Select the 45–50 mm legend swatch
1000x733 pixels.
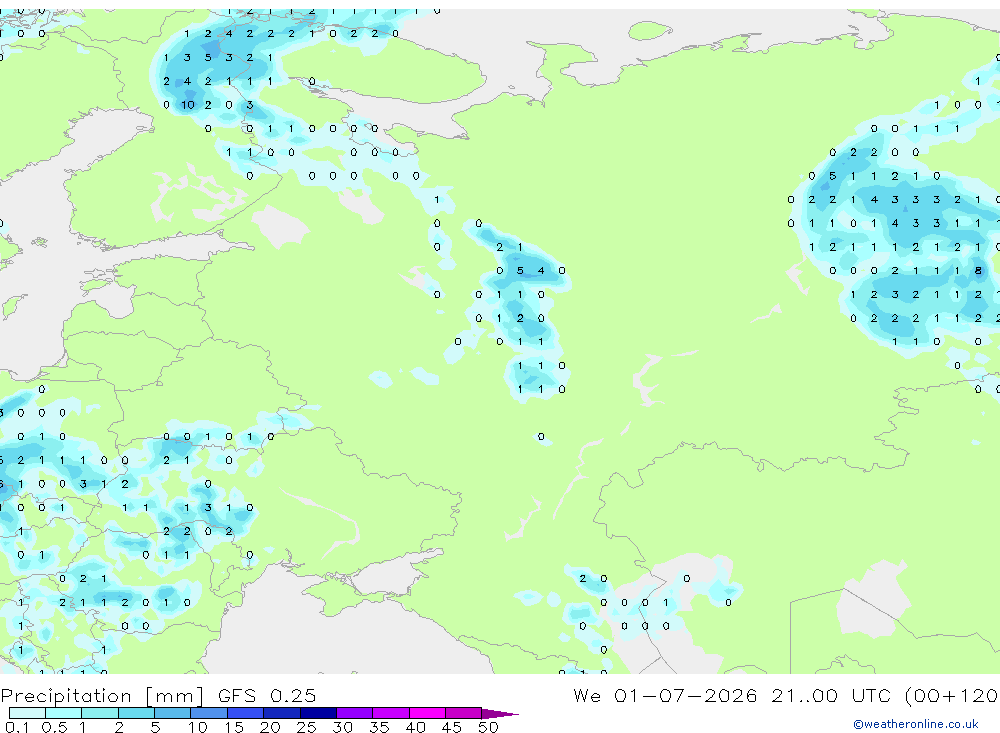pos(464,713)
